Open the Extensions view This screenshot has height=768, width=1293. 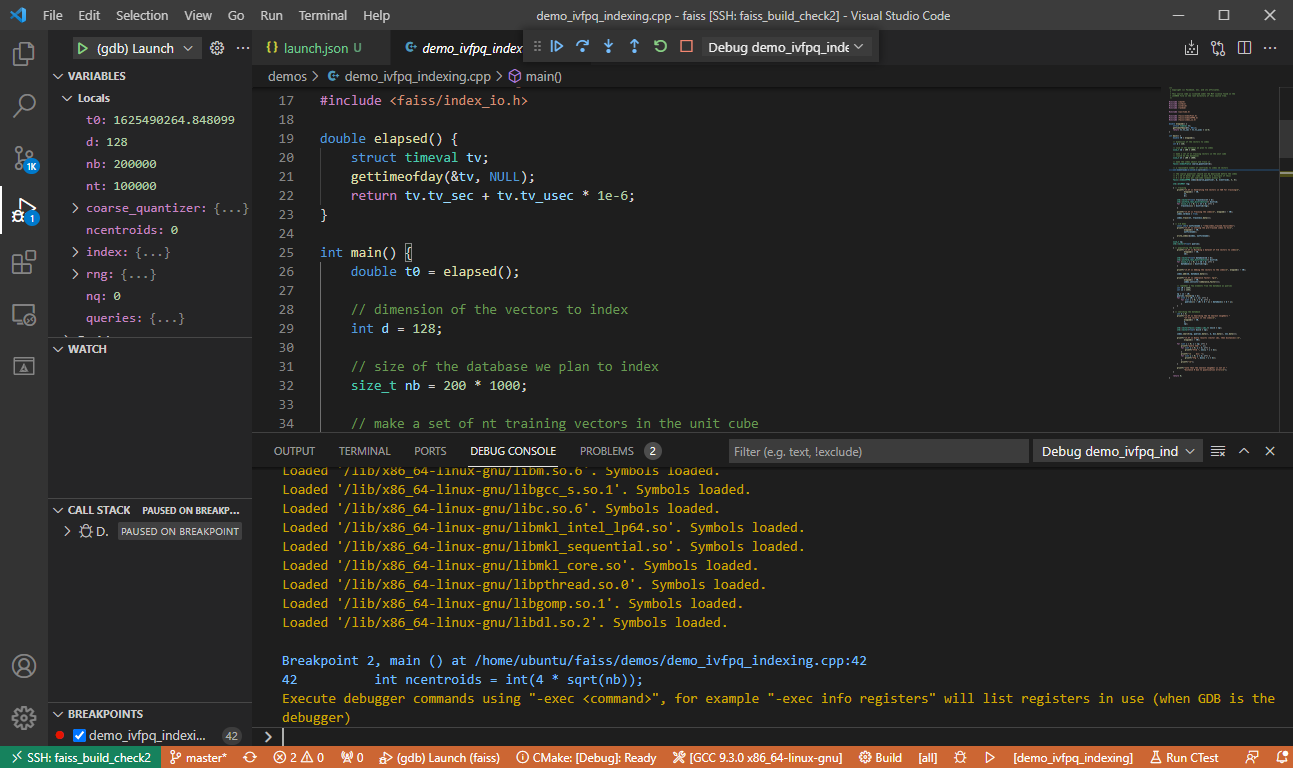(24, 263)
